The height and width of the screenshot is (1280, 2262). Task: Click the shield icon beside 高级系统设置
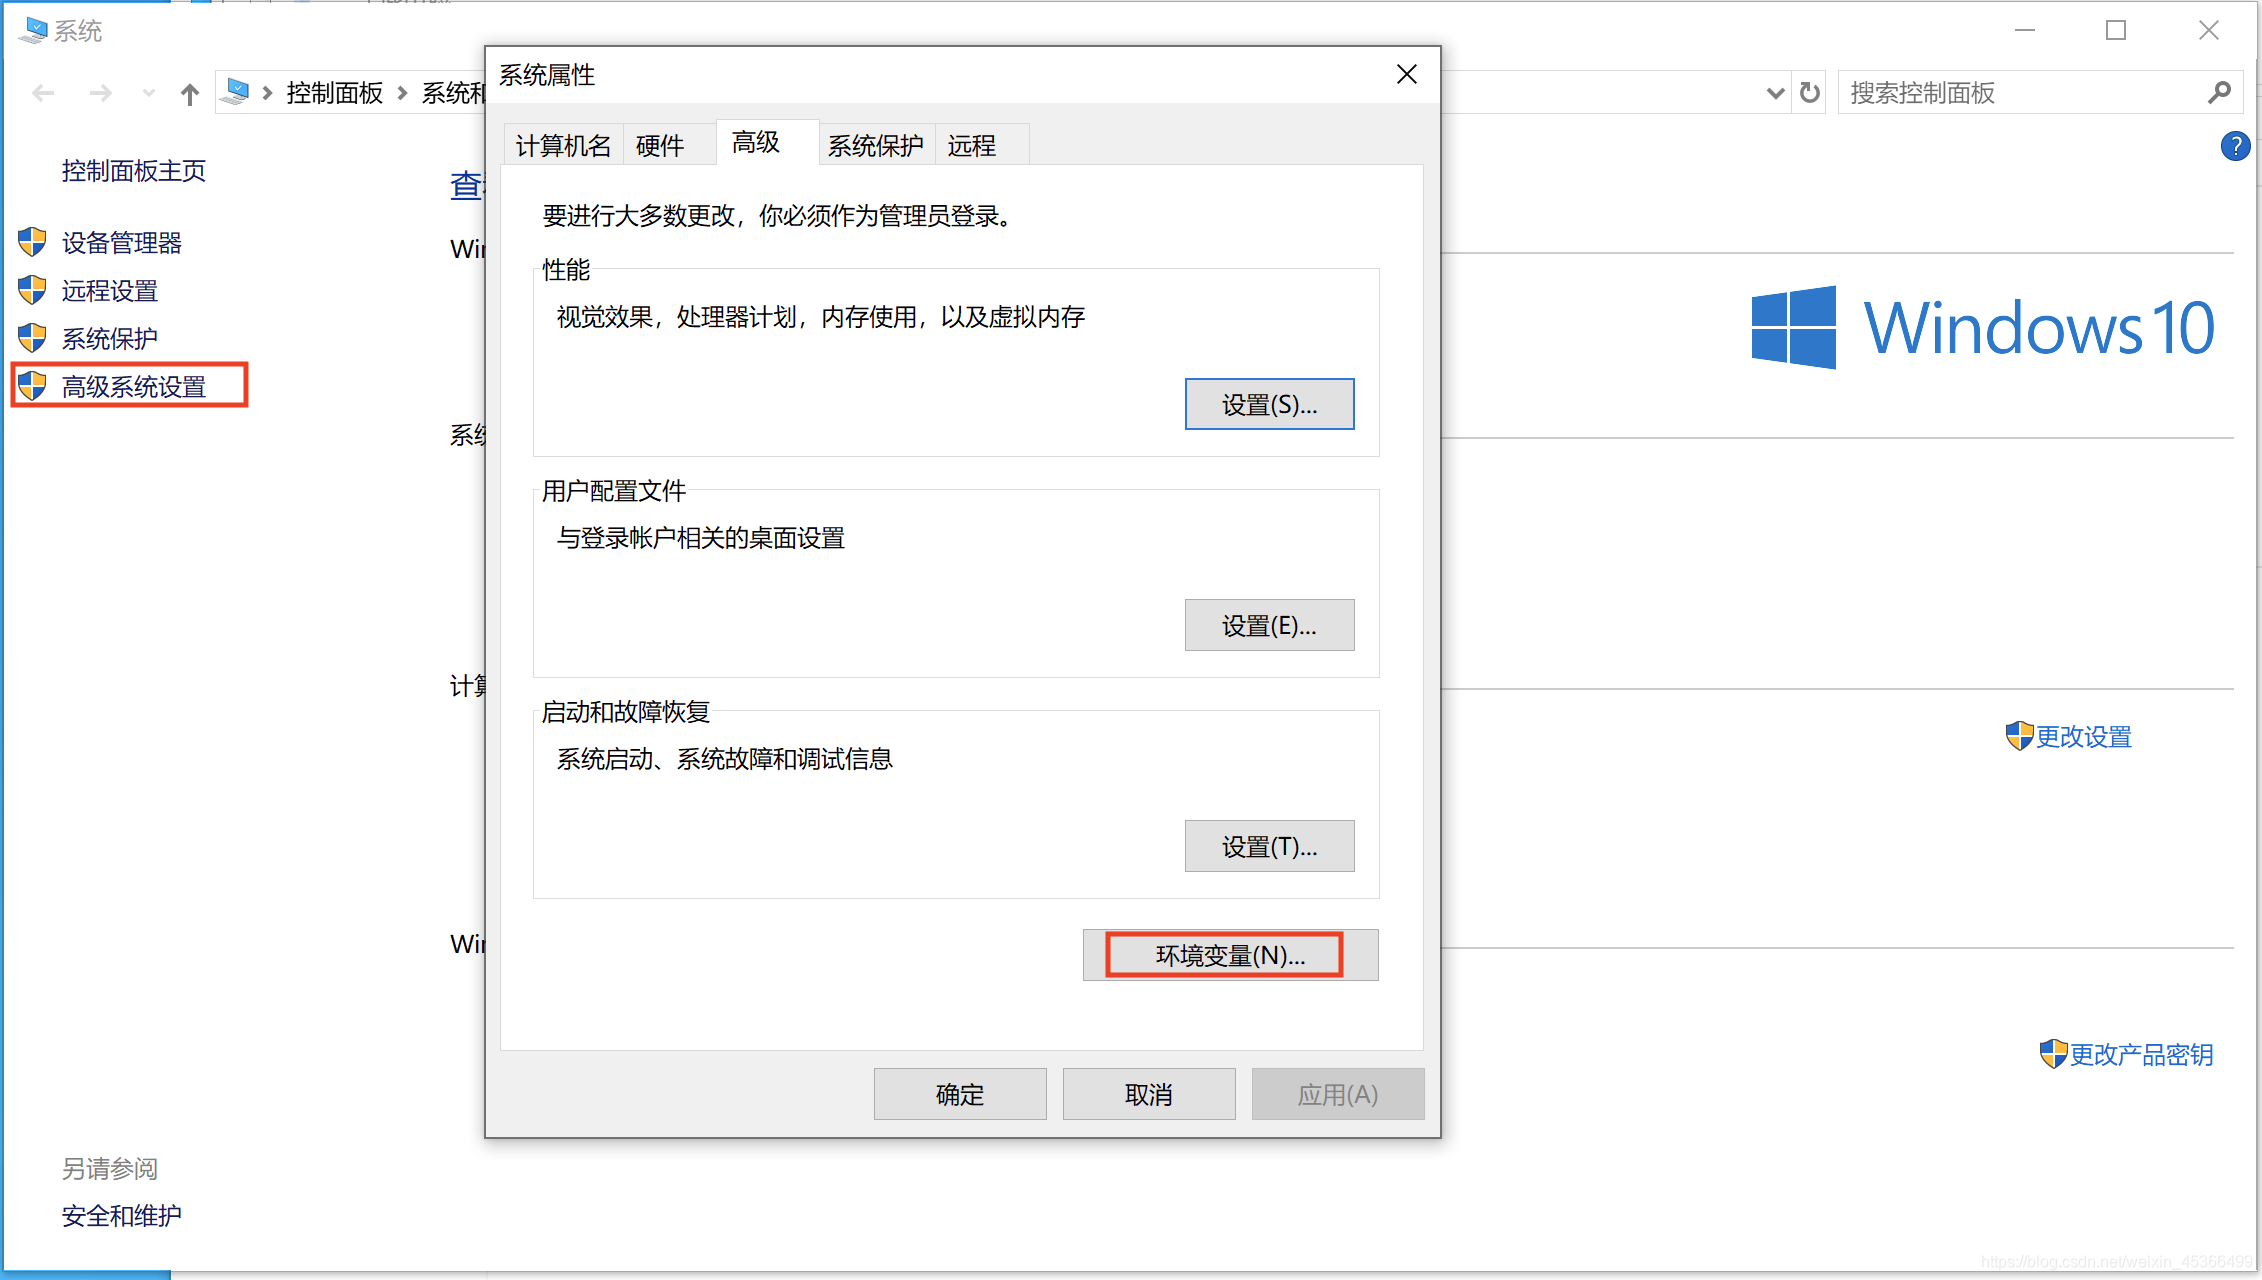click(32, 386)
